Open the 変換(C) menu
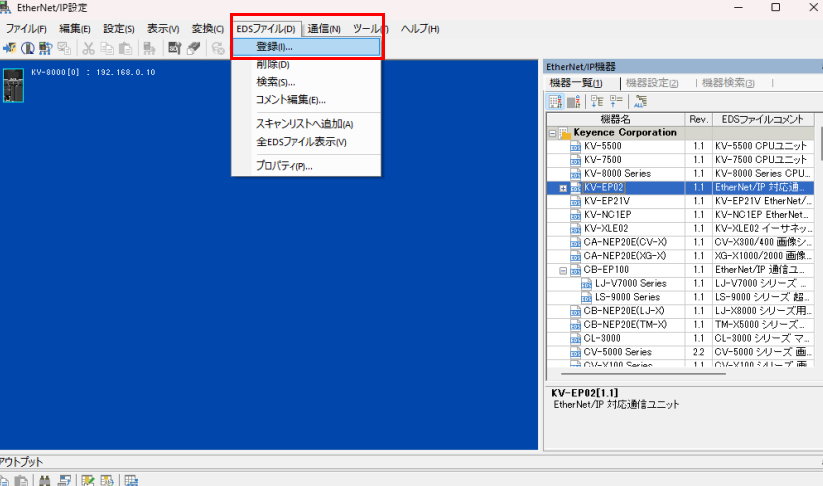Image resolution: width=823 pixels, height=486 pixels. point(207,29)
